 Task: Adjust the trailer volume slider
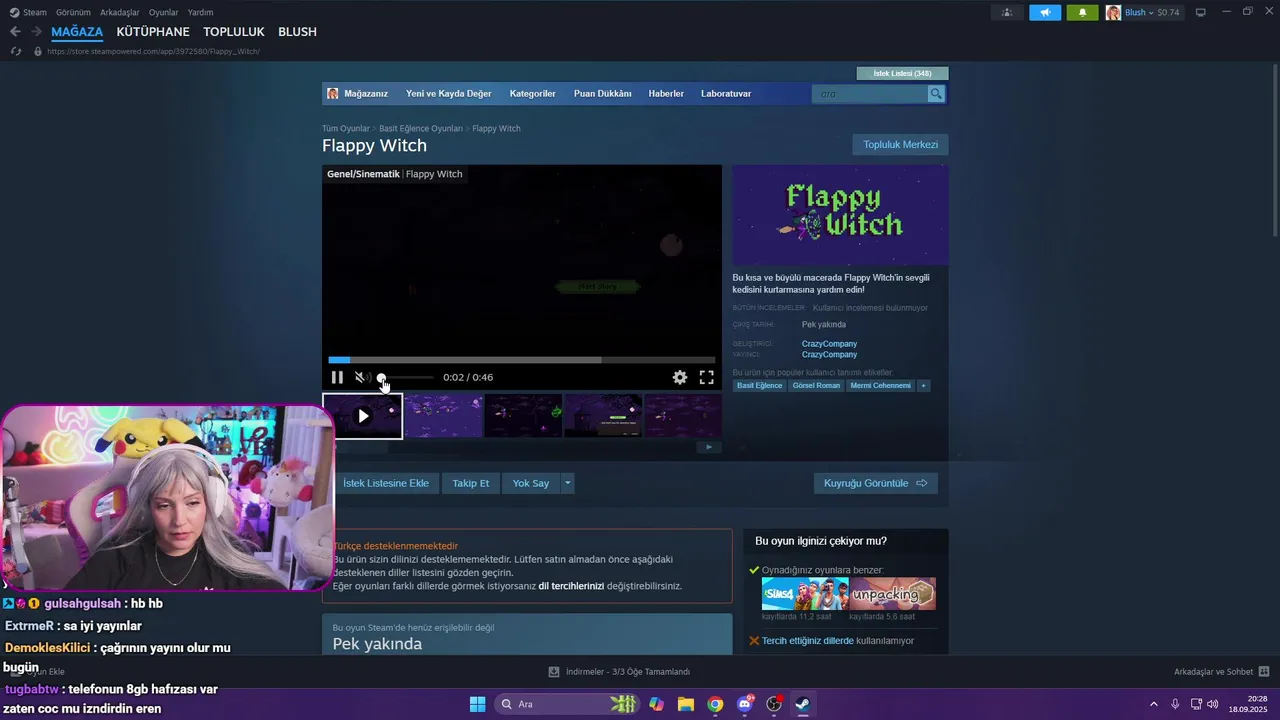[x=405, y=377]
